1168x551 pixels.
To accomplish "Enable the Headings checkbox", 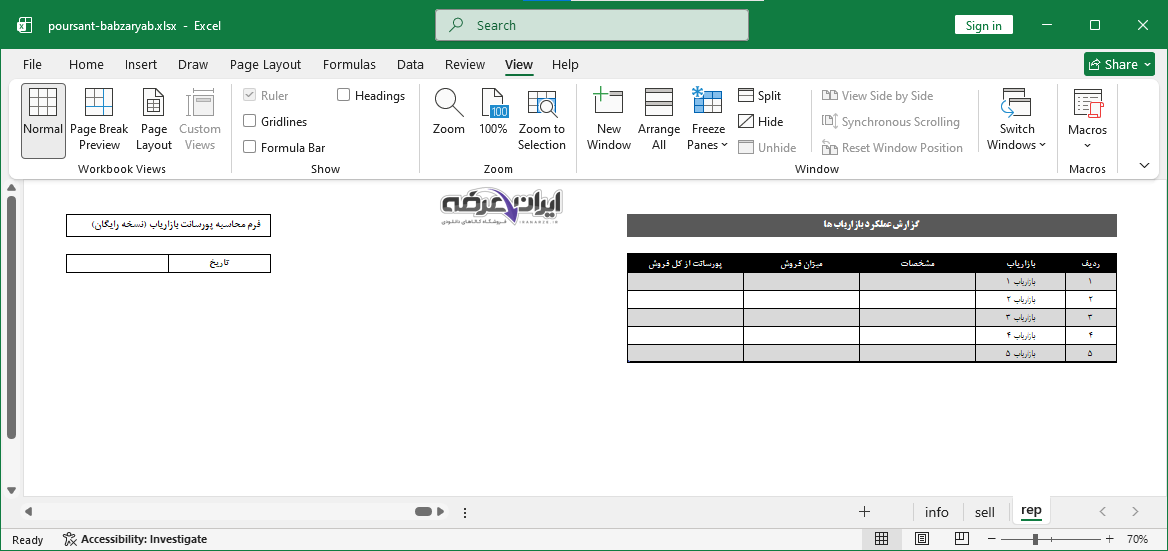I will 343,95.
